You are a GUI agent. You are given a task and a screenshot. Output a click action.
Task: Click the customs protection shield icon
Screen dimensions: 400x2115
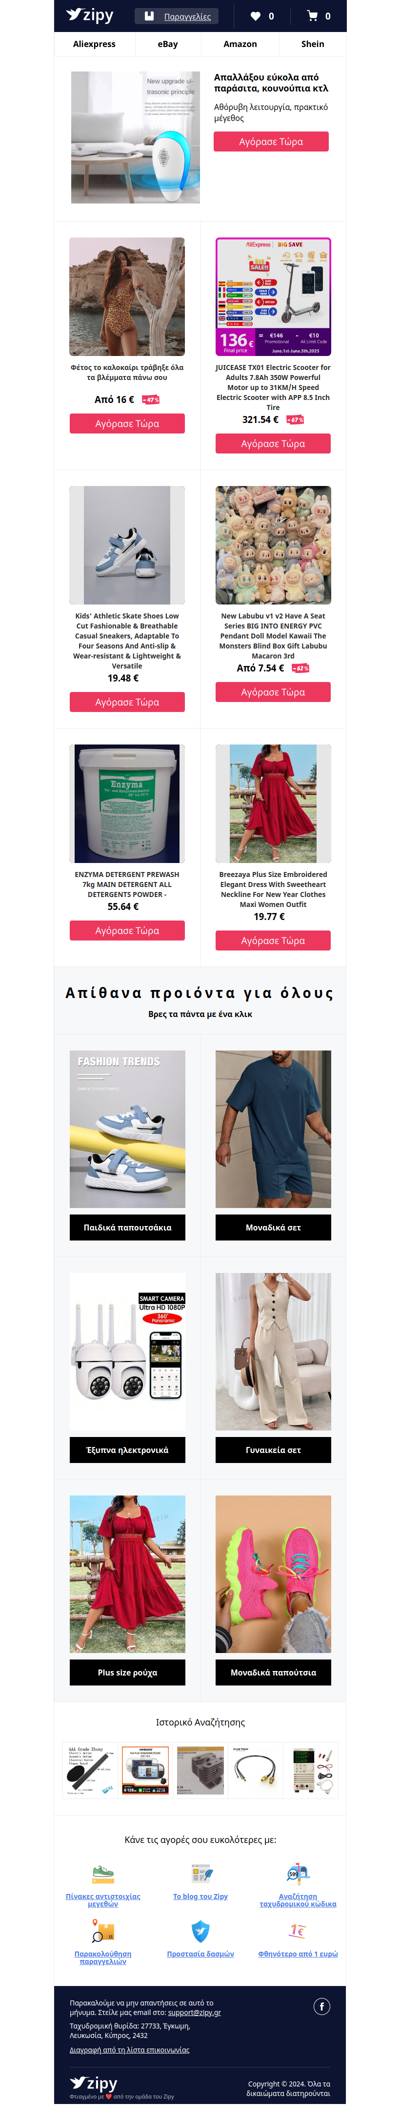200,1931
